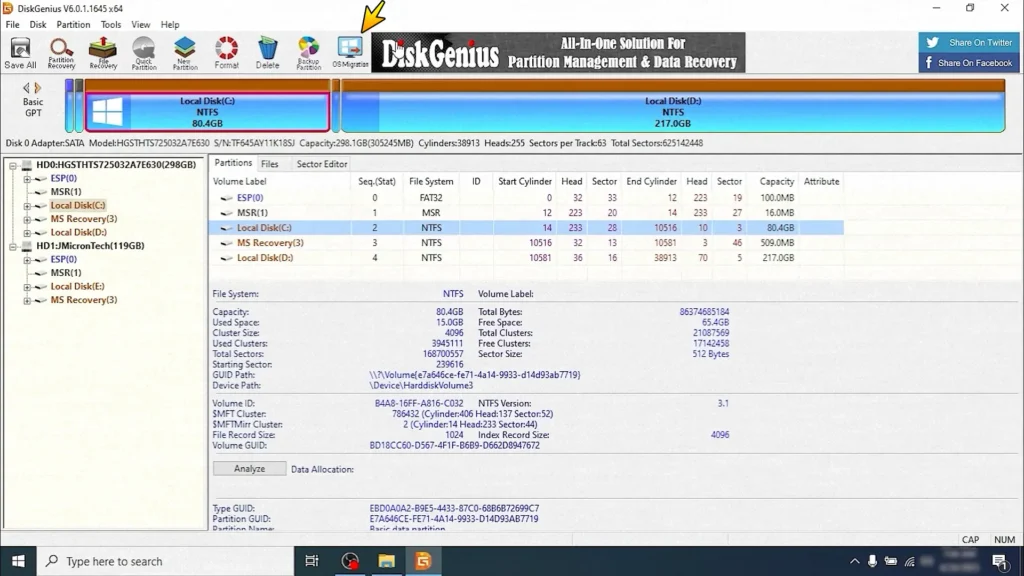The image size is (1024, 576).
Task: Go to the next disk with the right arrow
Action: [38, 88]
